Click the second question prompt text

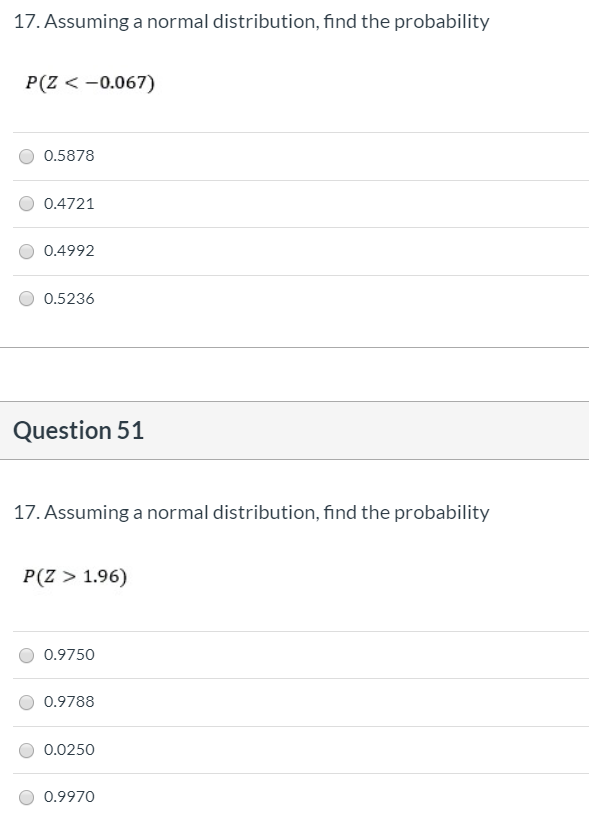pos(250,512)
